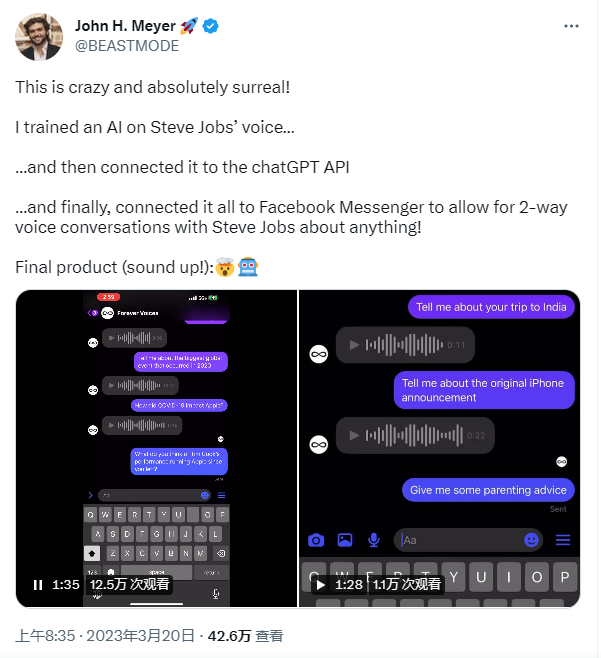This screenshot has height=658, width=601.
Task: Click the emoji smiley icon in message box
Action: (x=532, y=540)
